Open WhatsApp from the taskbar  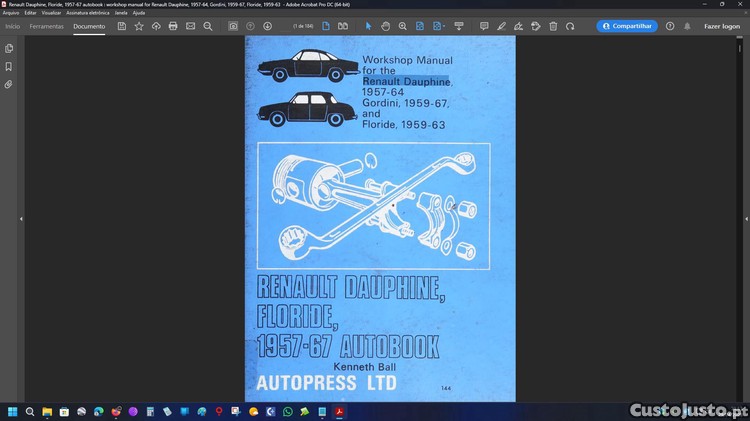(x=288, y=411)
